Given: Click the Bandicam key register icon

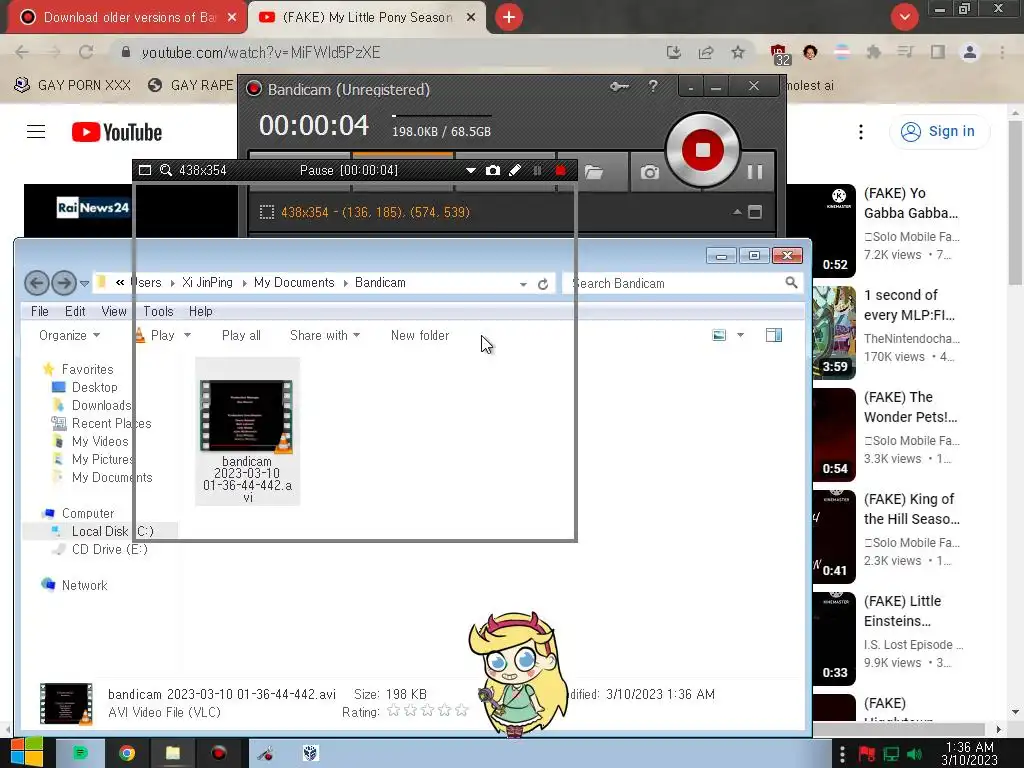Looking at the screenshot, I should point(619,87).
